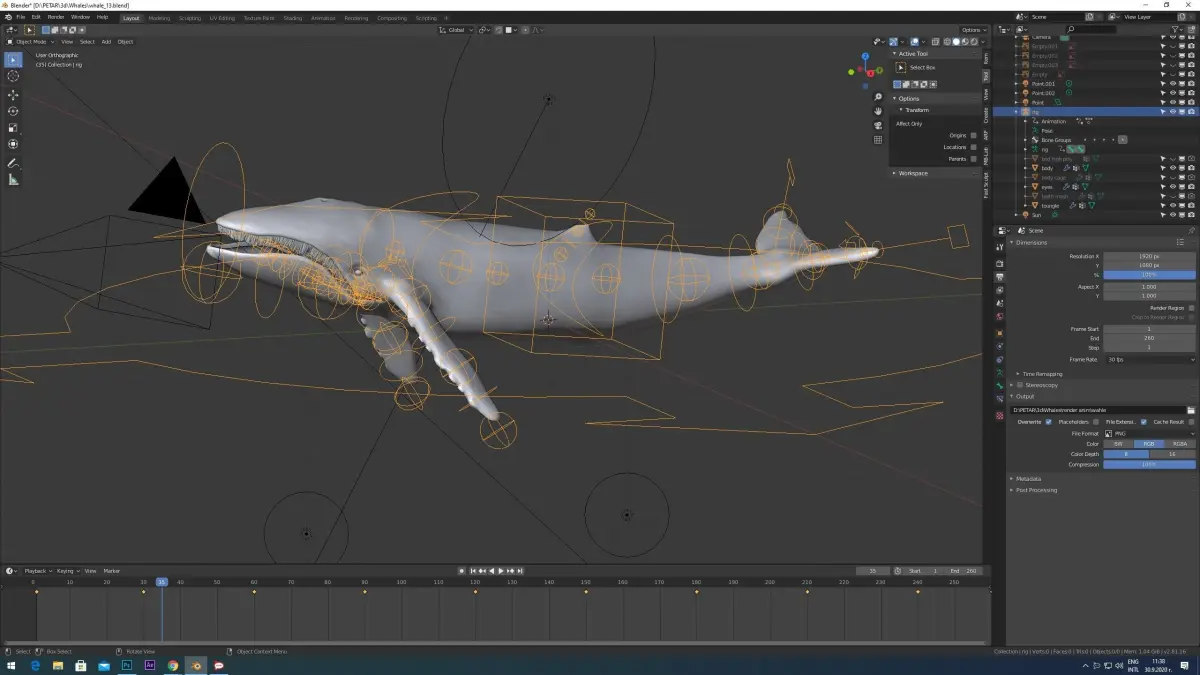Toggle the Locations checkbox

[x=974, y=147]
